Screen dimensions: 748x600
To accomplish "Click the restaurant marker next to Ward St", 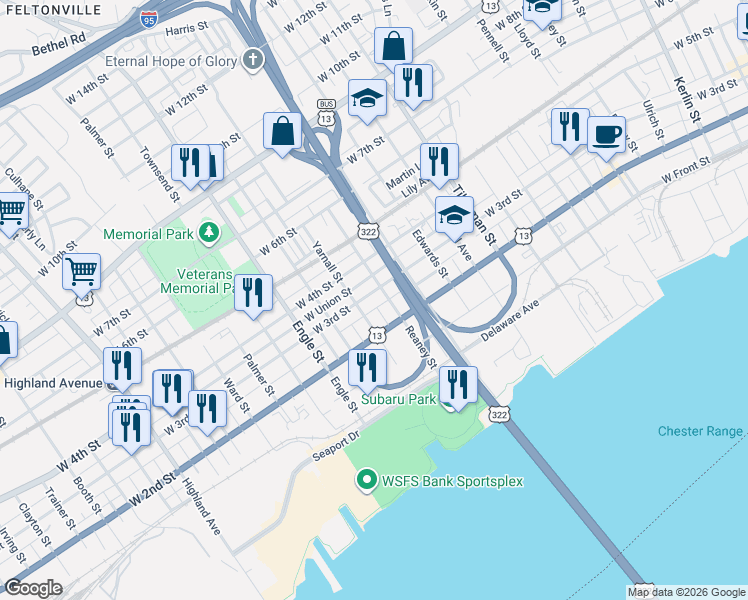I will 208,410.
